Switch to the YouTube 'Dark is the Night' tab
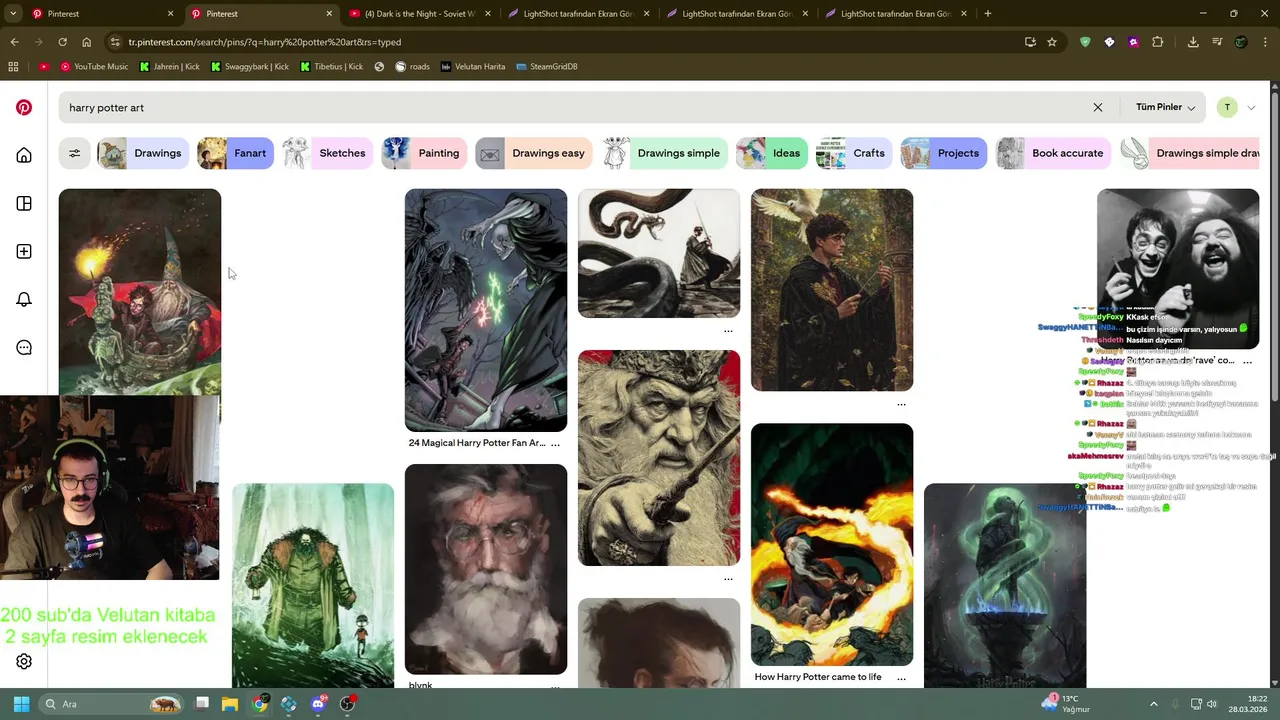 click(x=420, y=14)
